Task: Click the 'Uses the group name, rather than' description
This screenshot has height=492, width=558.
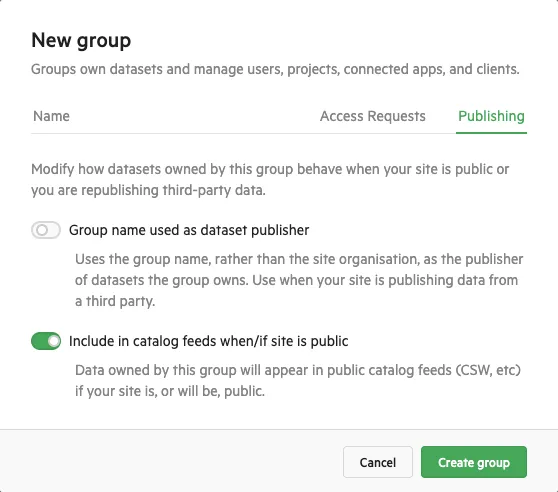Action: pos(299,280)
